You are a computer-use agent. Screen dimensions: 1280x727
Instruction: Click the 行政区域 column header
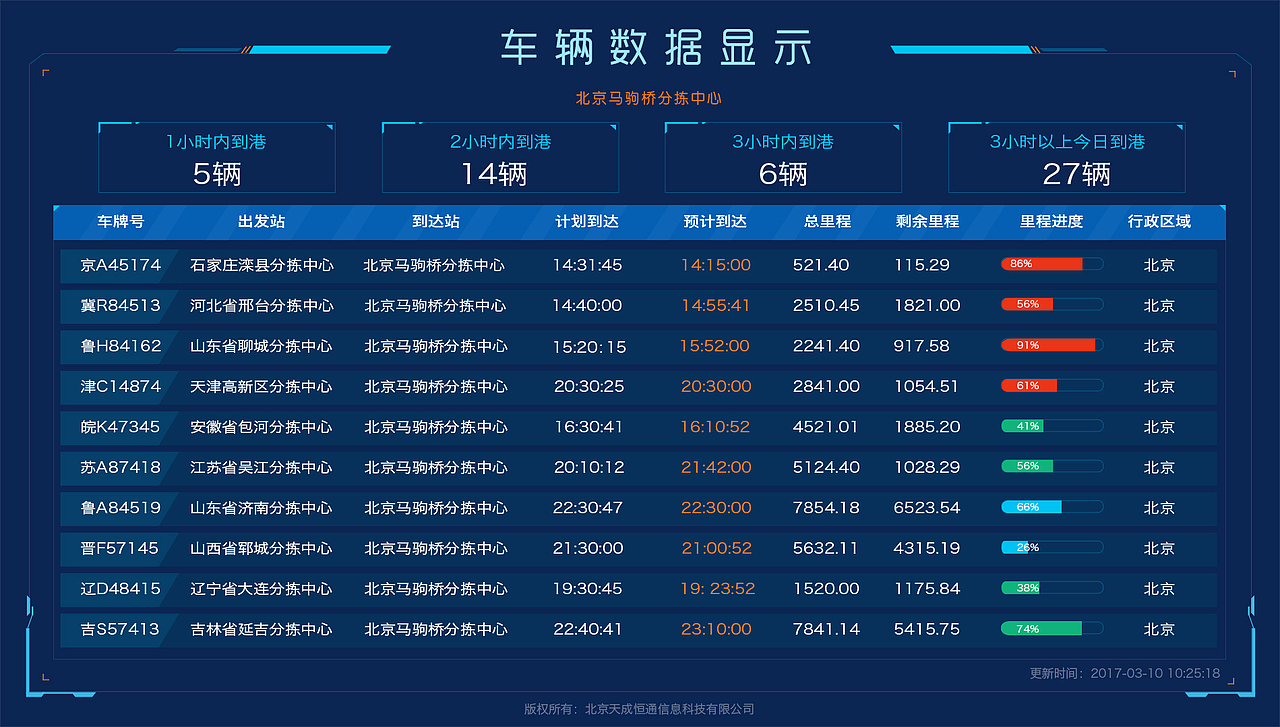coord(1159,222)
